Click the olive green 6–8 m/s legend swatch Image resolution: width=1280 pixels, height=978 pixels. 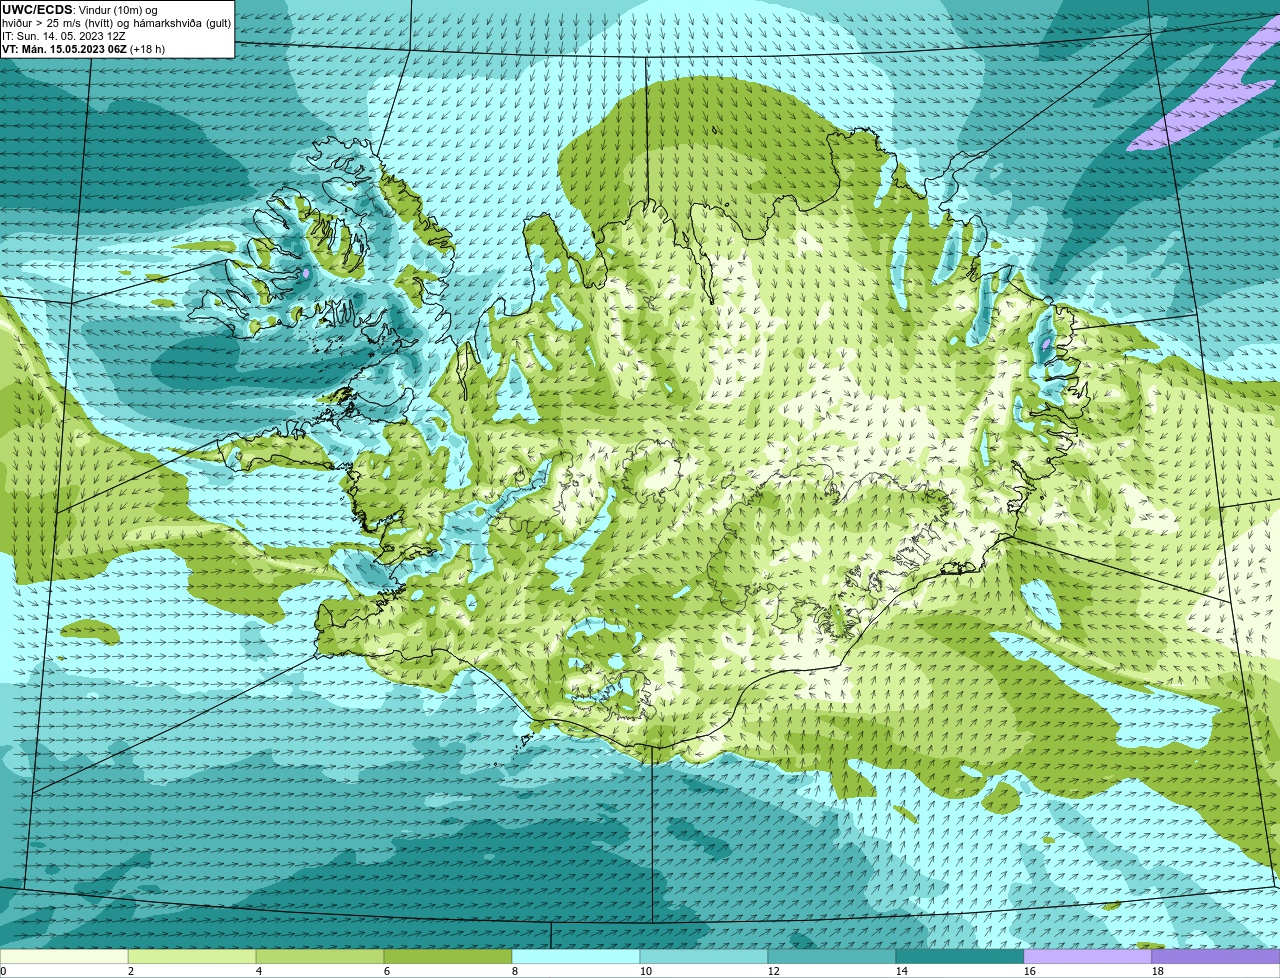tap(448, 957)
